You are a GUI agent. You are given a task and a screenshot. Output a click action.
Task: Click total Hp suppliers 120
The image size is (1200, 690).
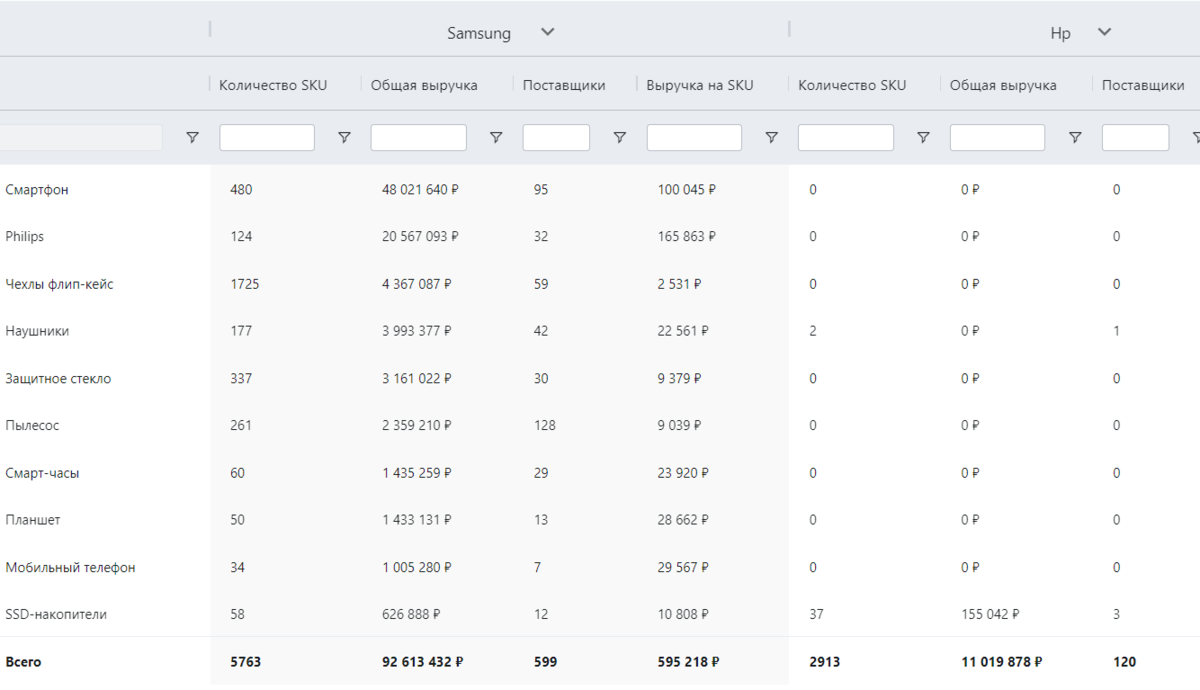pyautogui.click(x=1125, y=661)
